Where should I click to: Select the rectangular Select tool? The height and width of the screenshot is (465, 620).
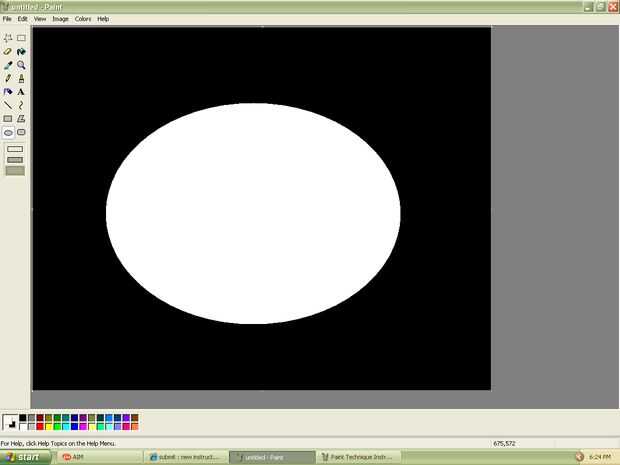click(21, 38)
